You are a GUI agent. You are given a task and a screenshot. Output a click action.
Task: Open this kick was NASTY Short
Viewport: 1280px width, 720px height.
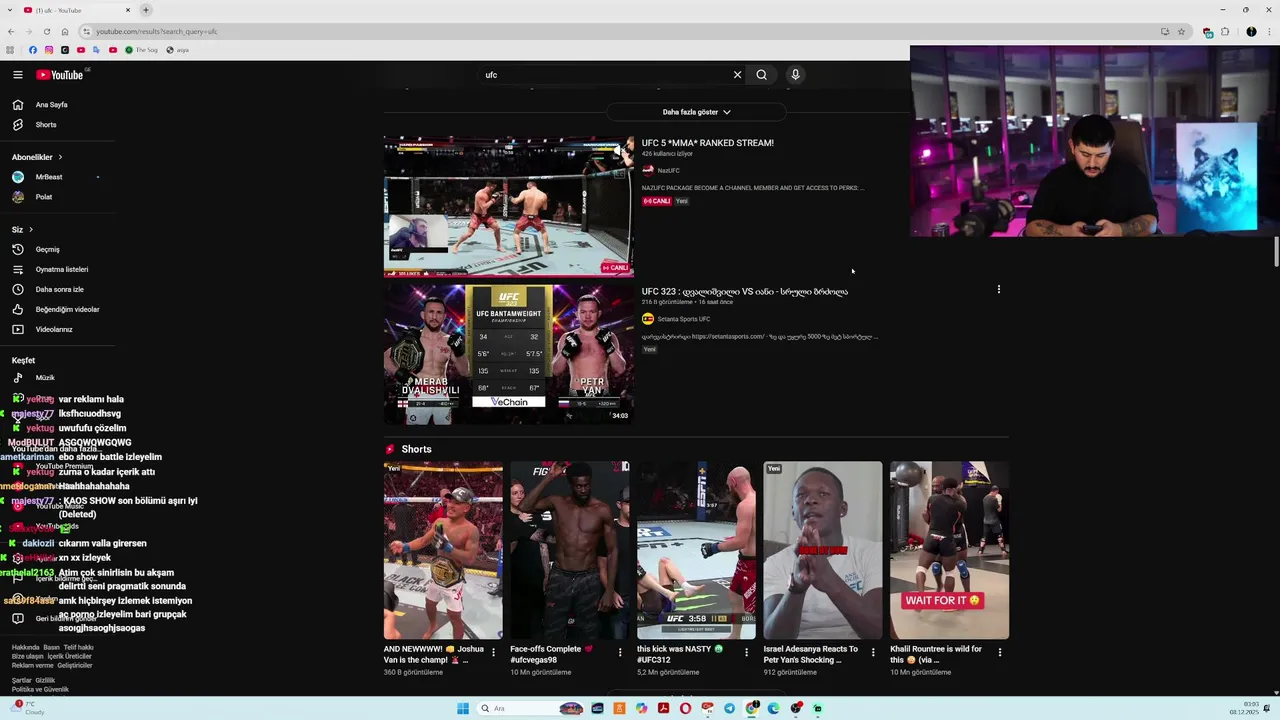[x=696, y=550]
